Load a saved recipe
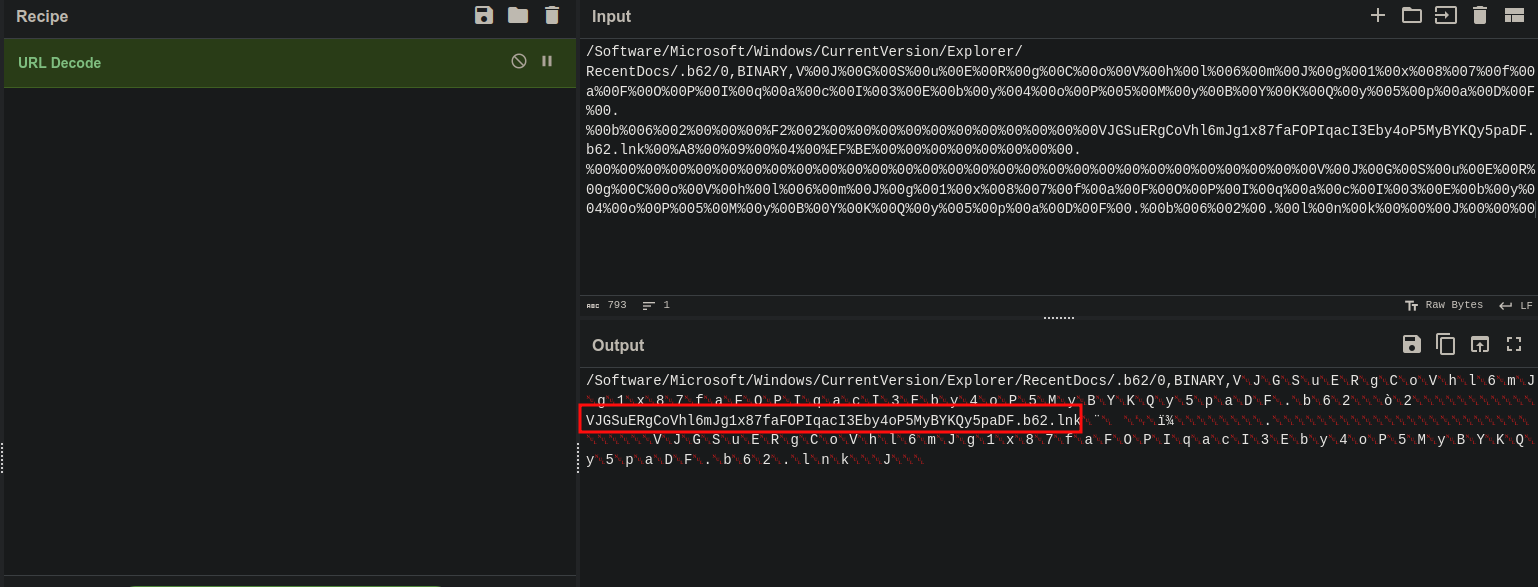This screenshot has width=1538, height=587. point(516,15)
